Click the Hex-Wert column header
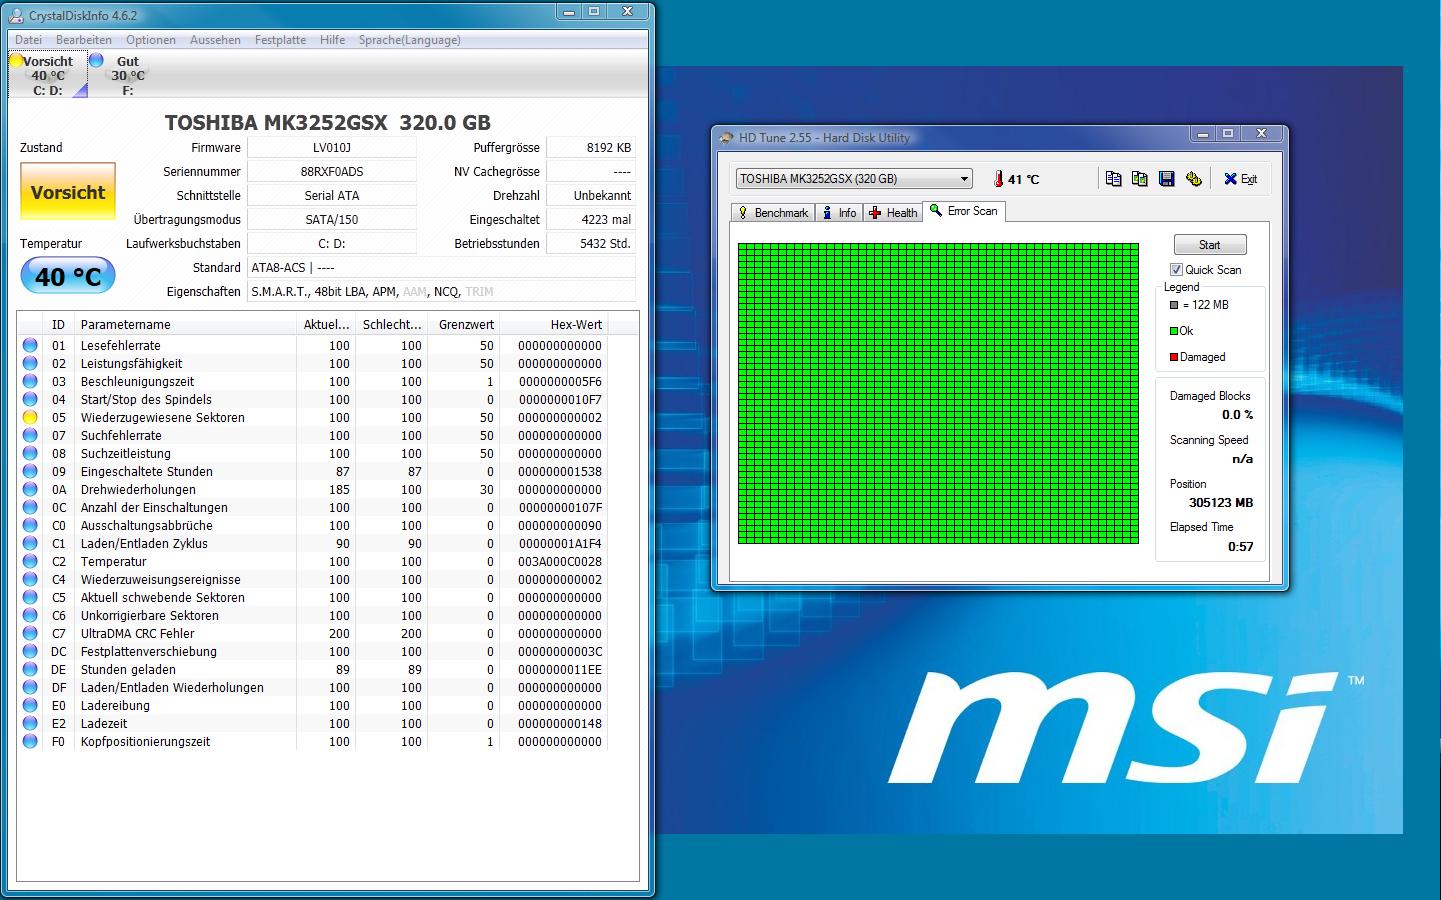The width and height of the screenshot is (1441, 900). pyautogui.click(x=552, y=325)
